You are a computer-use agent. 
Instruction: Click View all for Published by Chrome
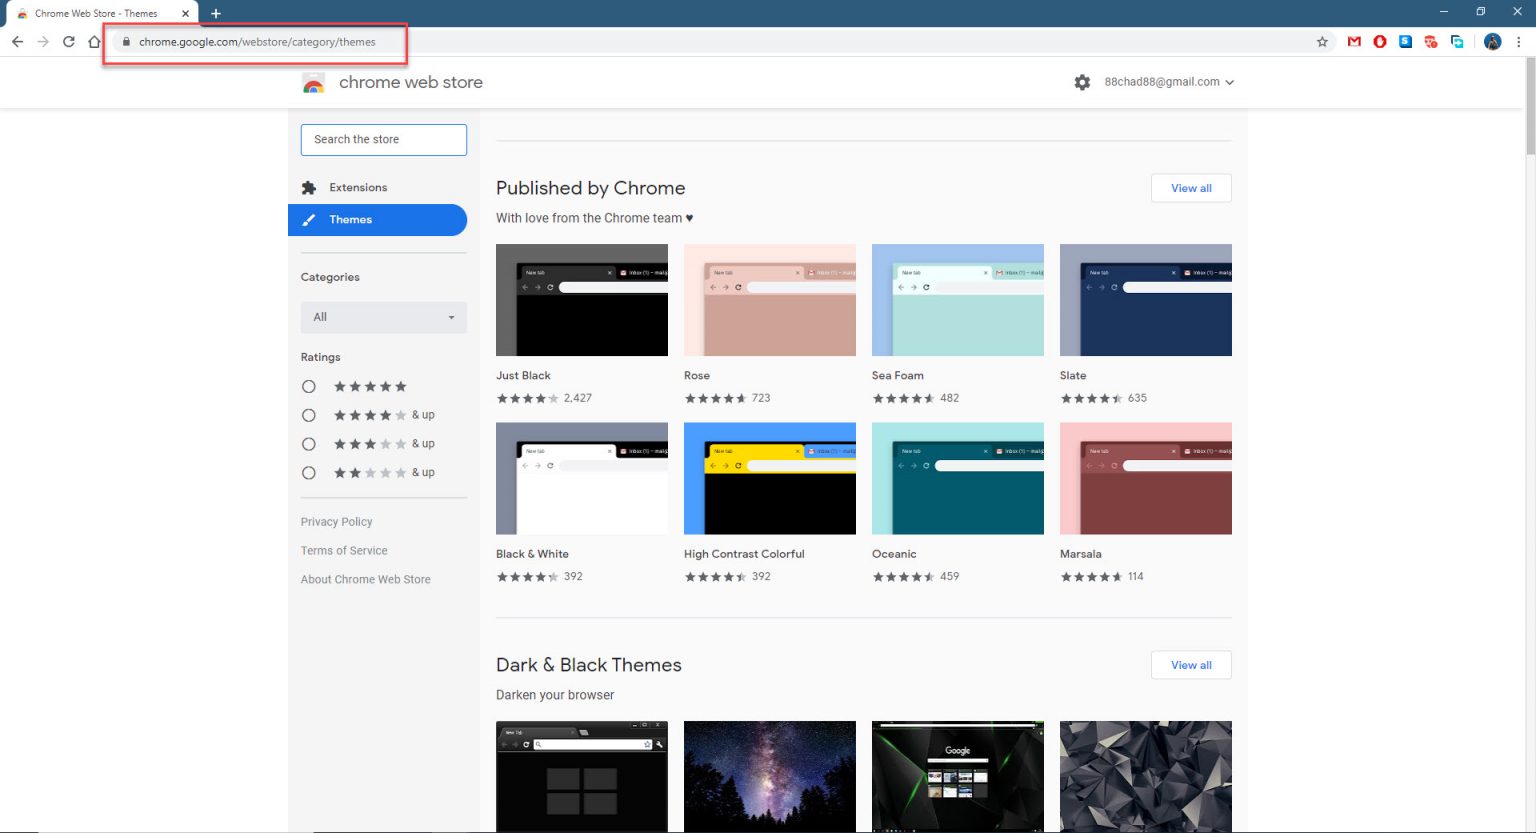[1190, 188]
